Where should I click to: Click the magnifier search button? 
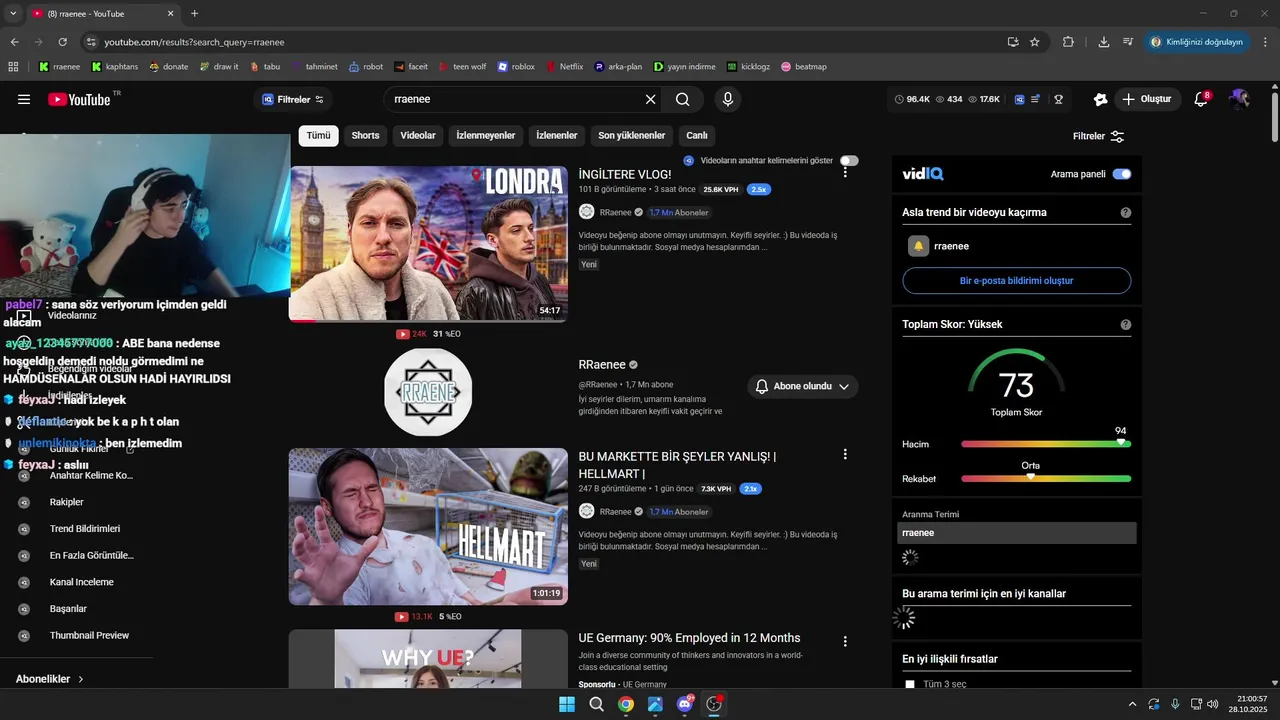pyautogui.click(x=683, y=99)
